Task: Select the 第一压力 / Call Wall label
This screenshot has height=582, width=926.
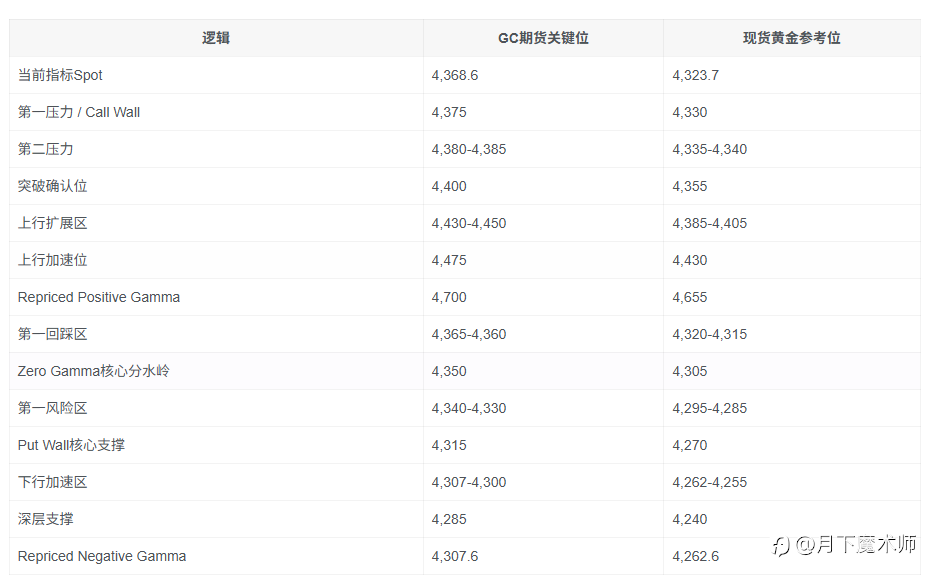Action: 79,112
